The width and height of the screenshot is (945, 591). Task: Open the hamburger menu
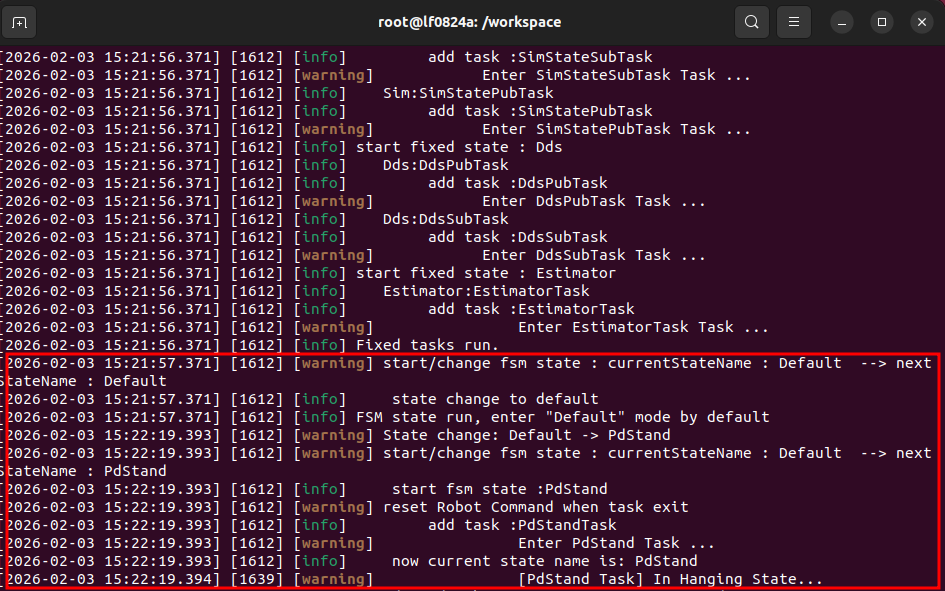coord(793,21)
